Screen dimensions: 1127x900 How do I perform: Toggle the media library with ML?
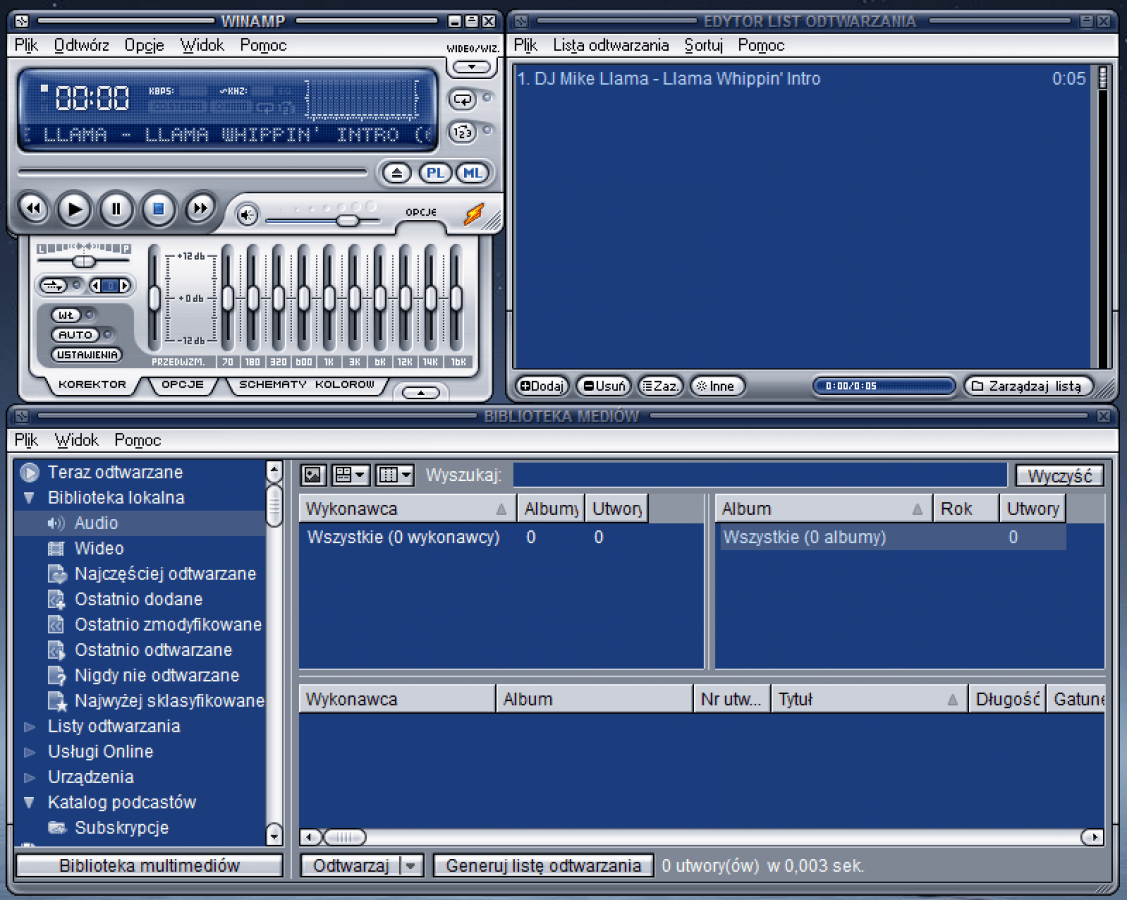coord(472,173)
